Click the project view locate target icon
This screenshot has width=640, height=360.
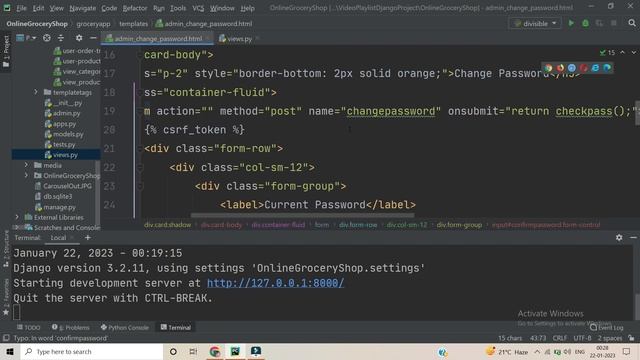pos(47,38)
